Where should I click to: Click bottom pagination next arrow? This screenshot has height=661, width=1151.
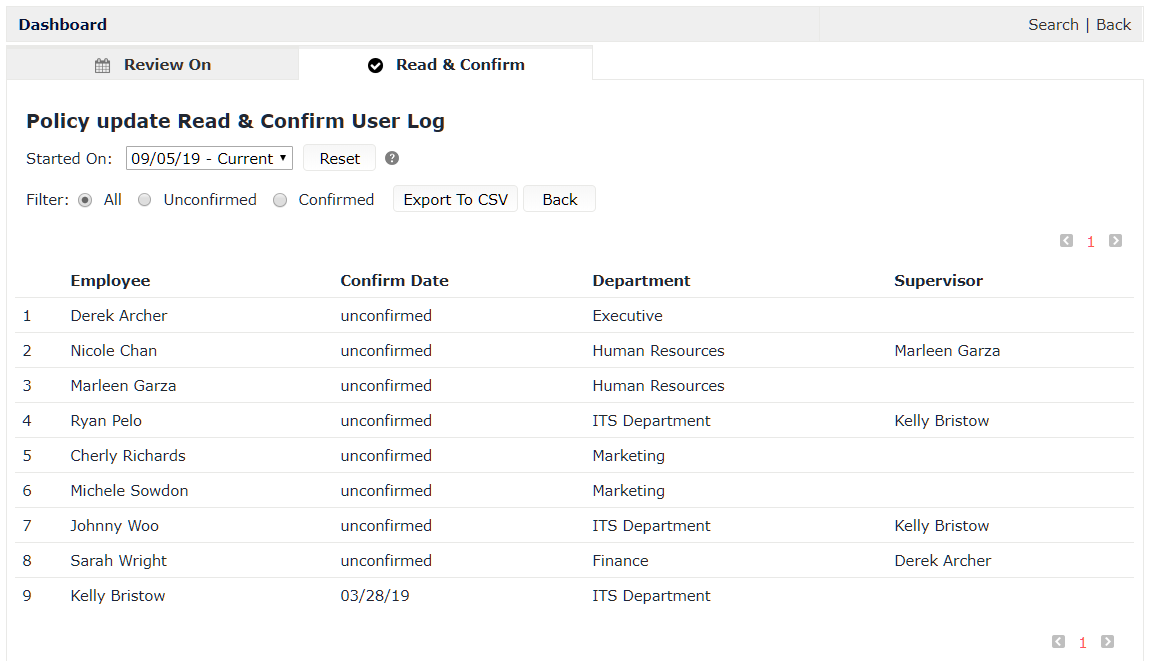tap(1108, 642)
